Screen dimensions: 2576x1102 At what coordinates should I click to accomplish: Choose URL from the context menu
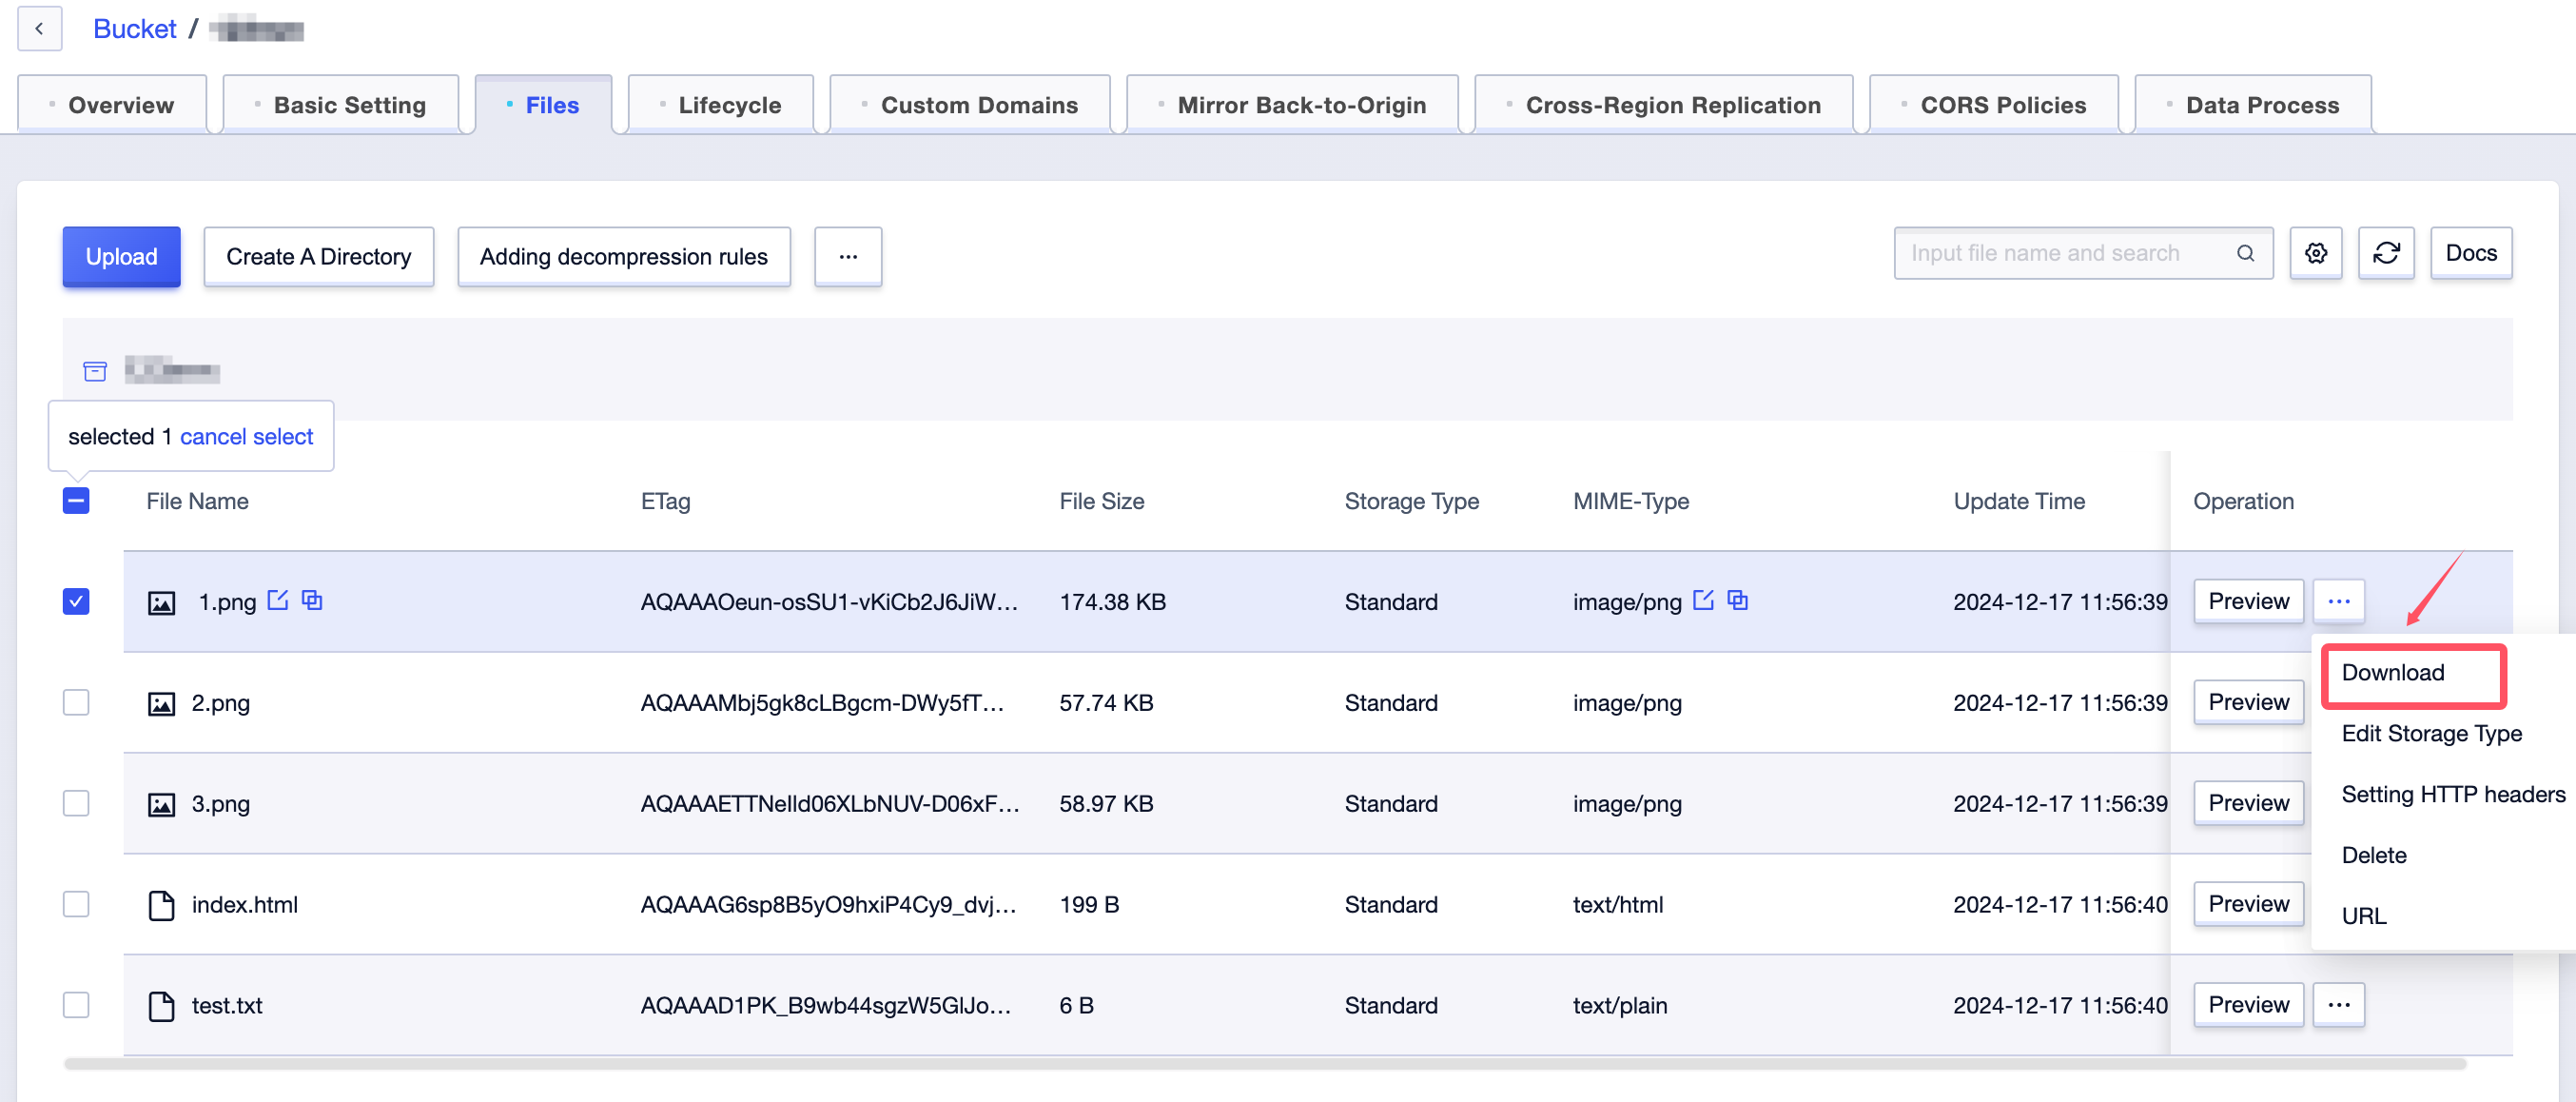(2364, 916)
